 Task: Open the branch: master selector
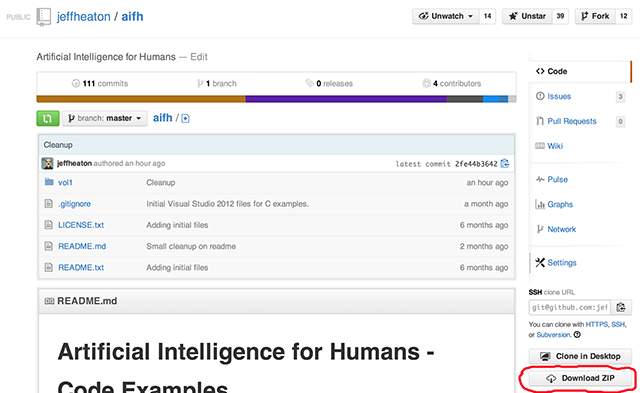[105, 118]
